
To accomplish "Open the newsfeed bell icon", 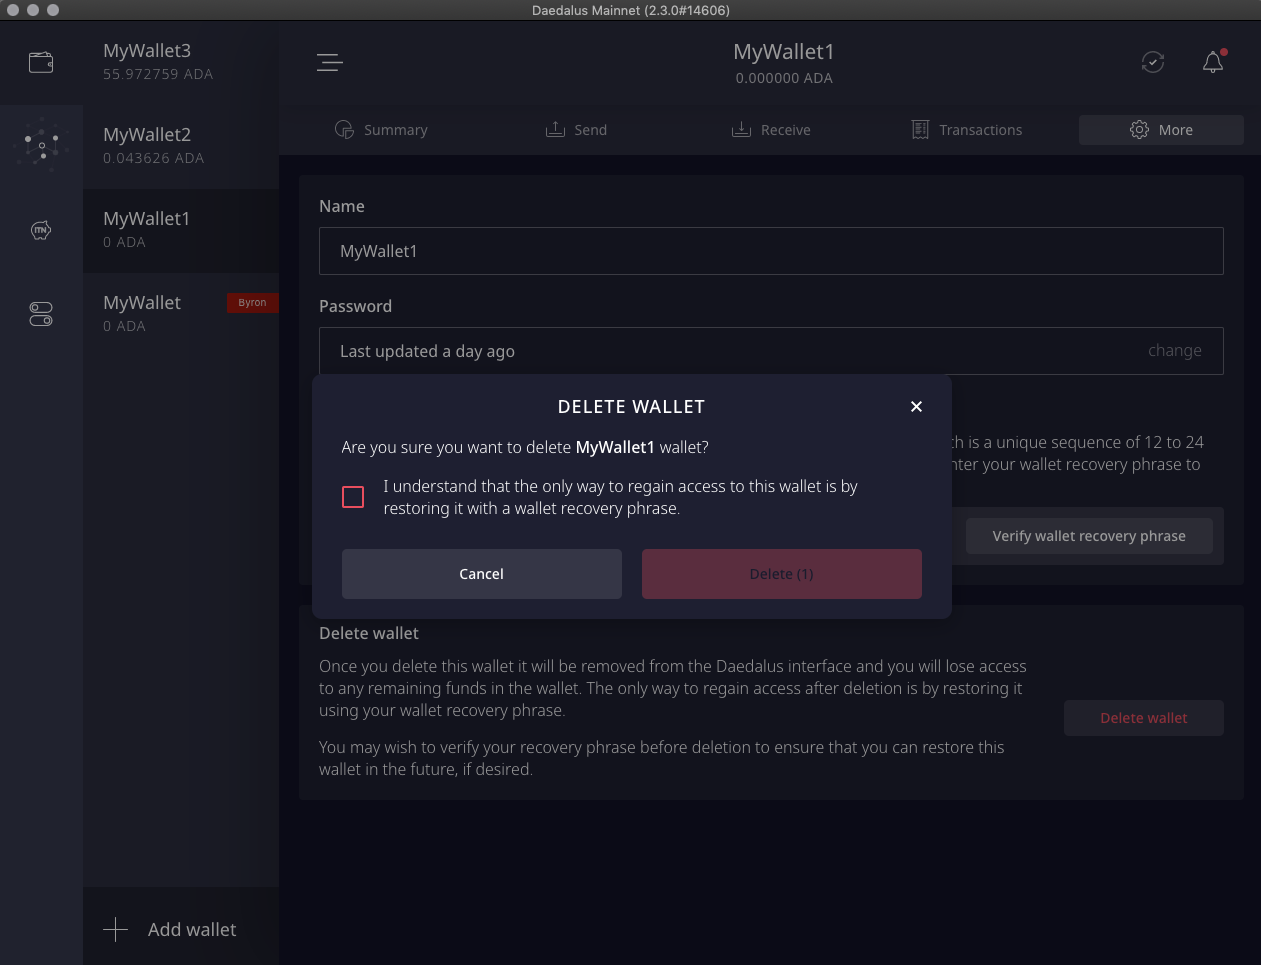I will (x=1213, y=62).
